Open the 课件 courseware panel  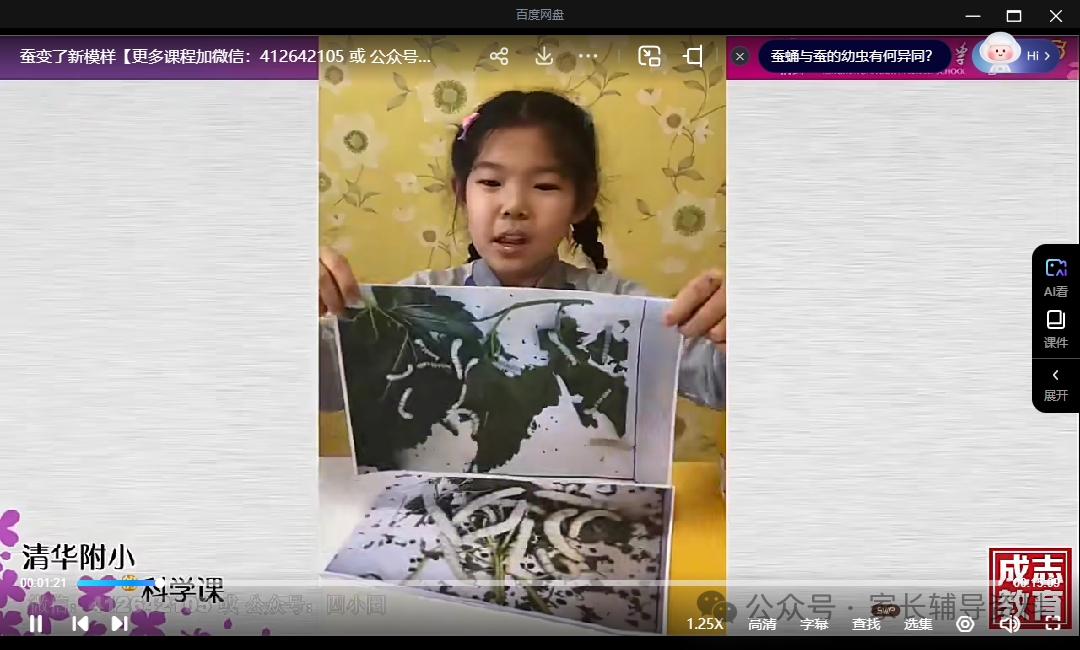1055,328
